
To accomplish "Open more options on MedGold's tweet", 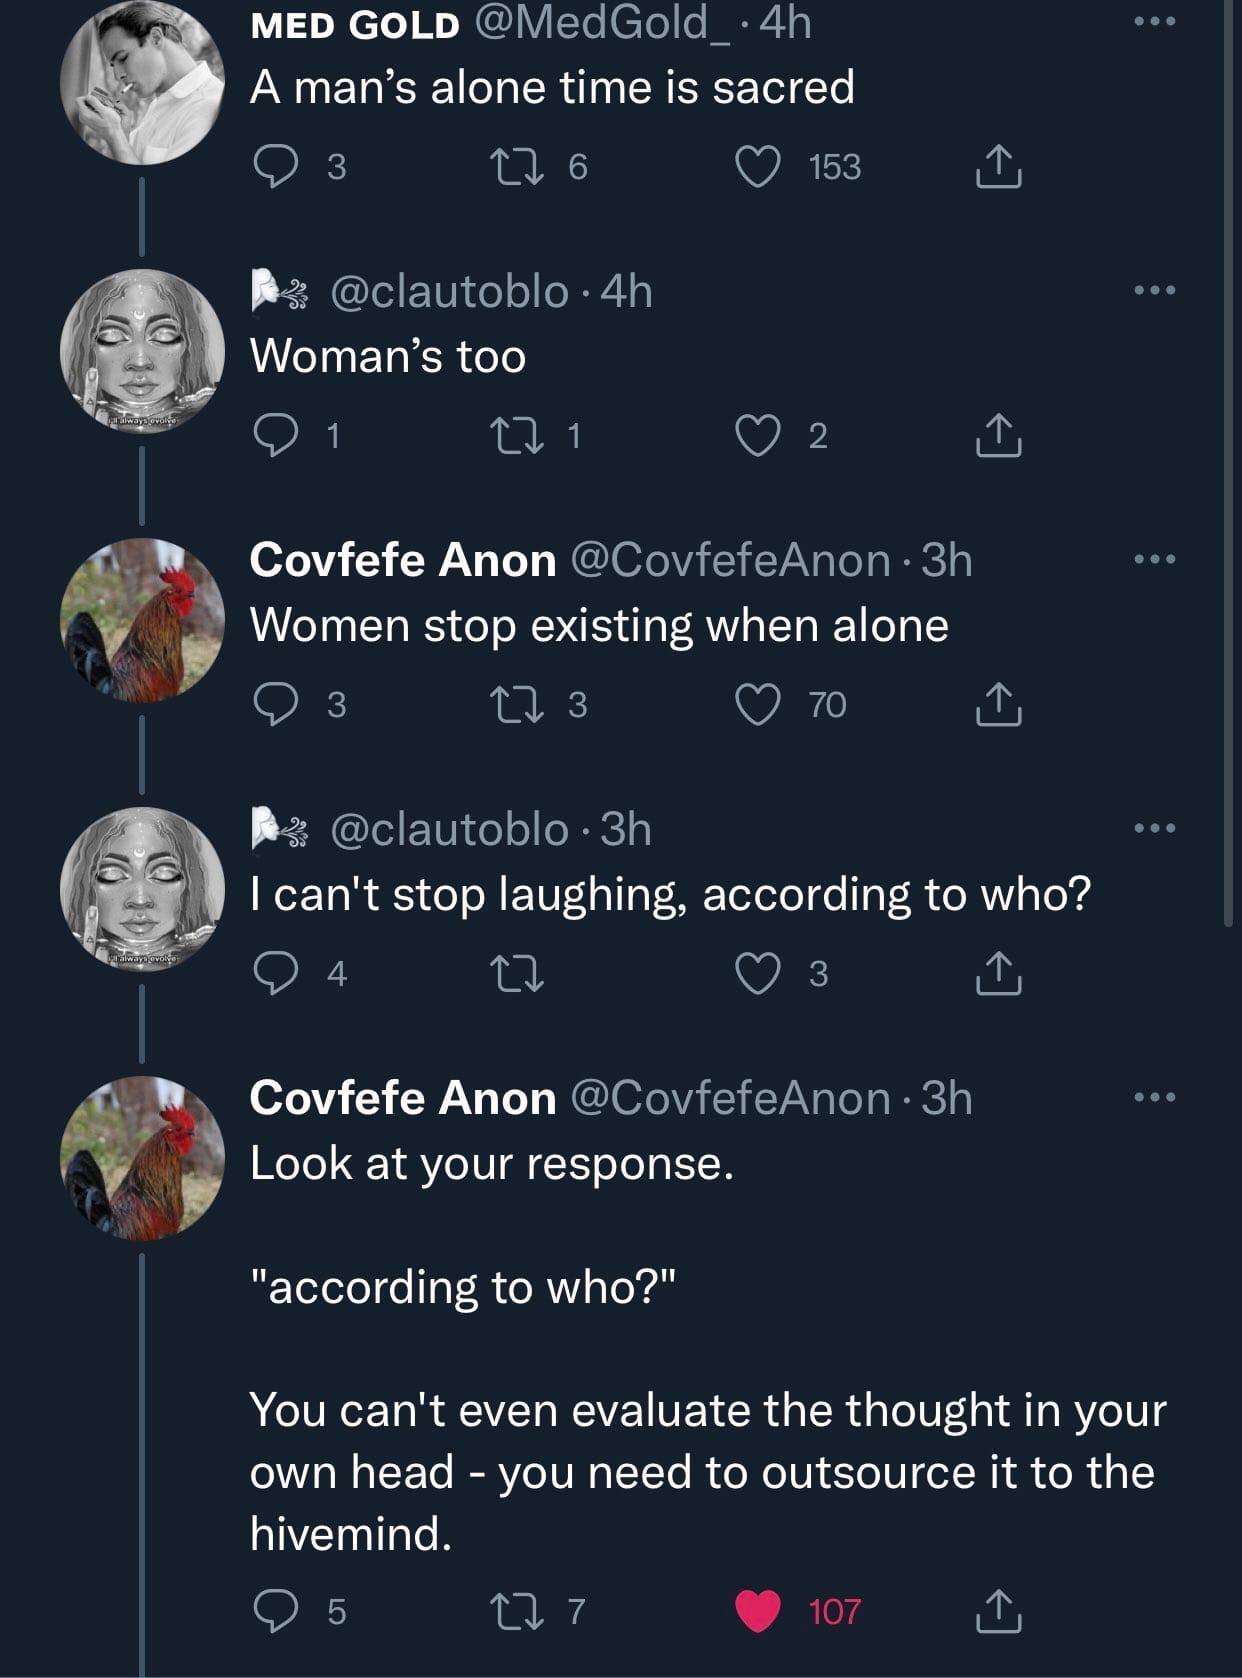I will (1155, 20).
